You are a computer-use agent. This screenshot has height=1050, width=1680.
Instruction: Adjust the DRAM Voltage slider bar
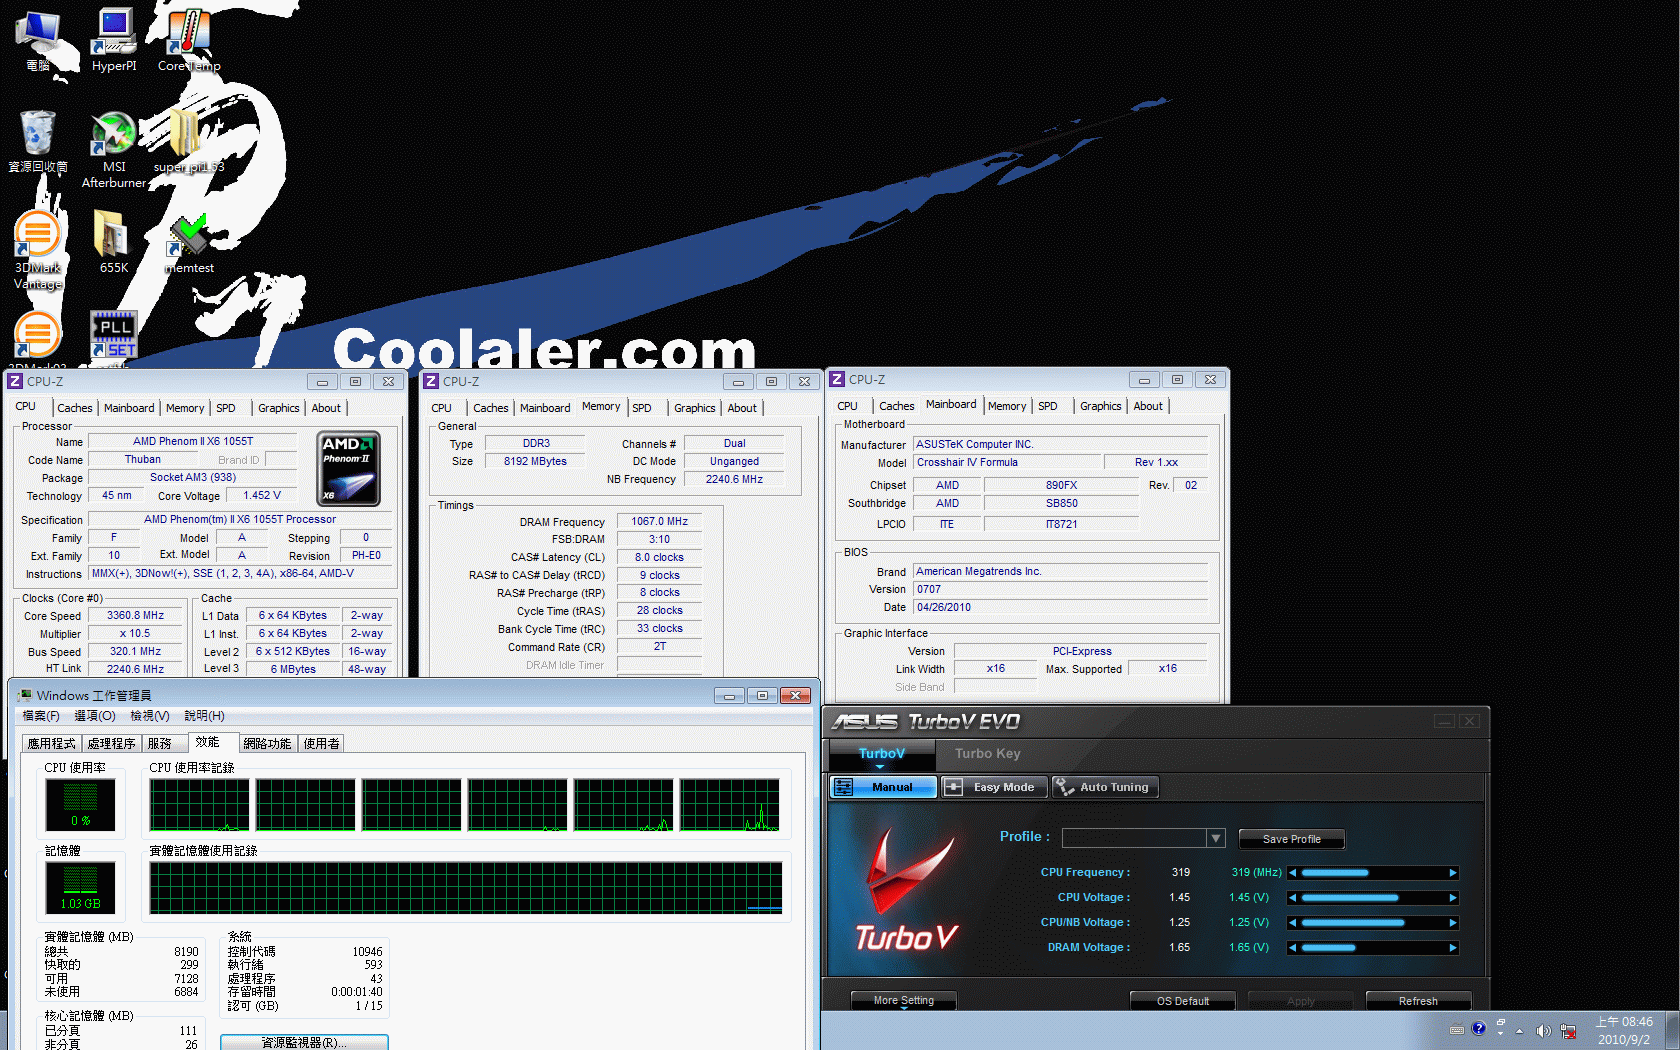click(1373, 948)
